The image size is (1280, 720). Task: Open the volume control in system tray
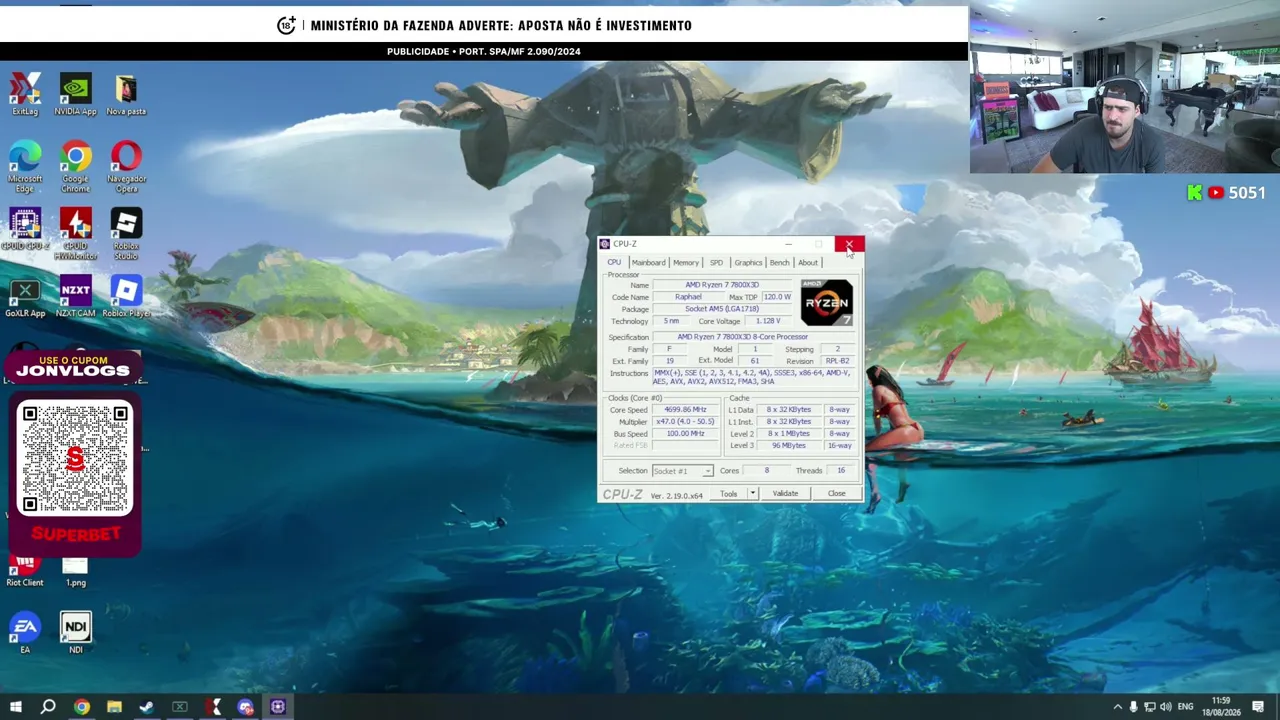point(1165,707)
